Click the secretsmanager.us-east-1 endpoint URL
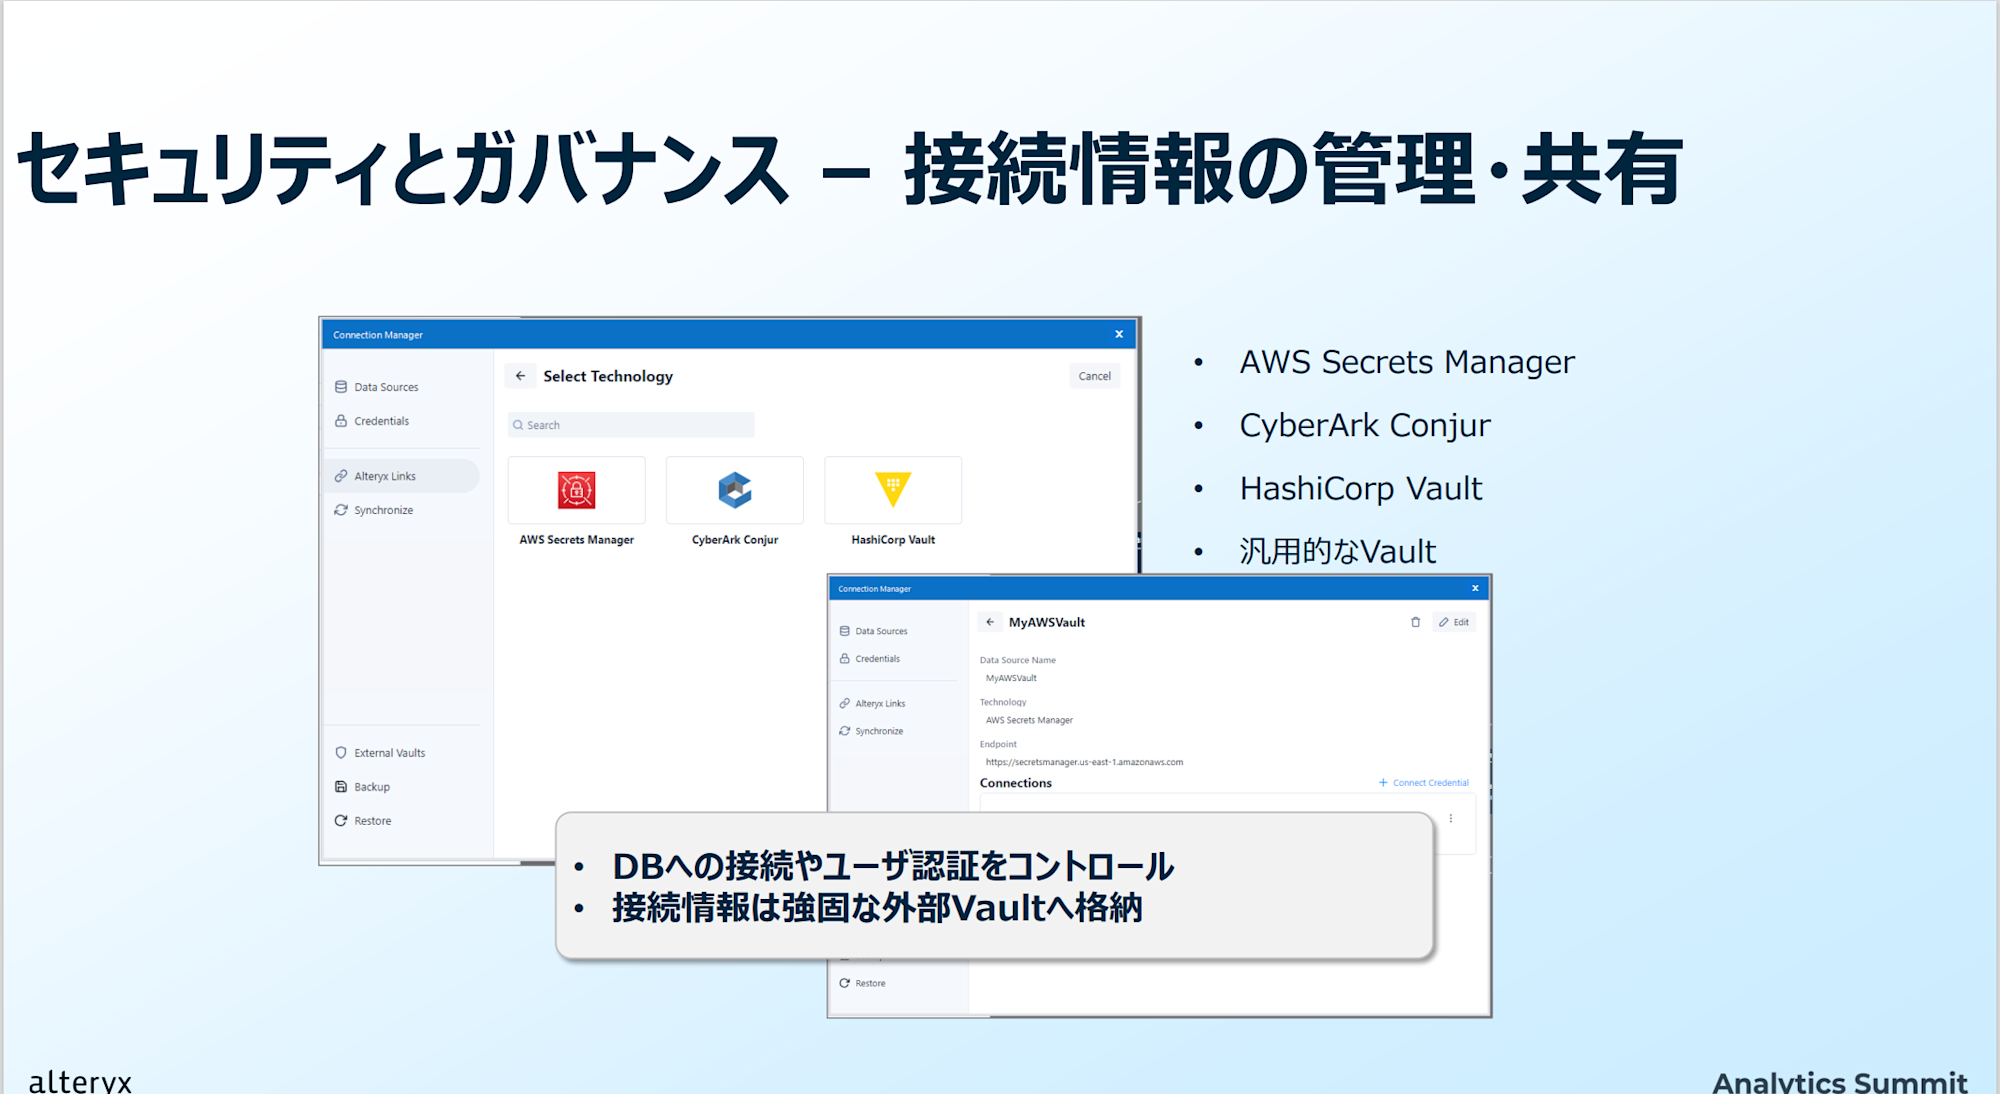 pos(1084,762)
